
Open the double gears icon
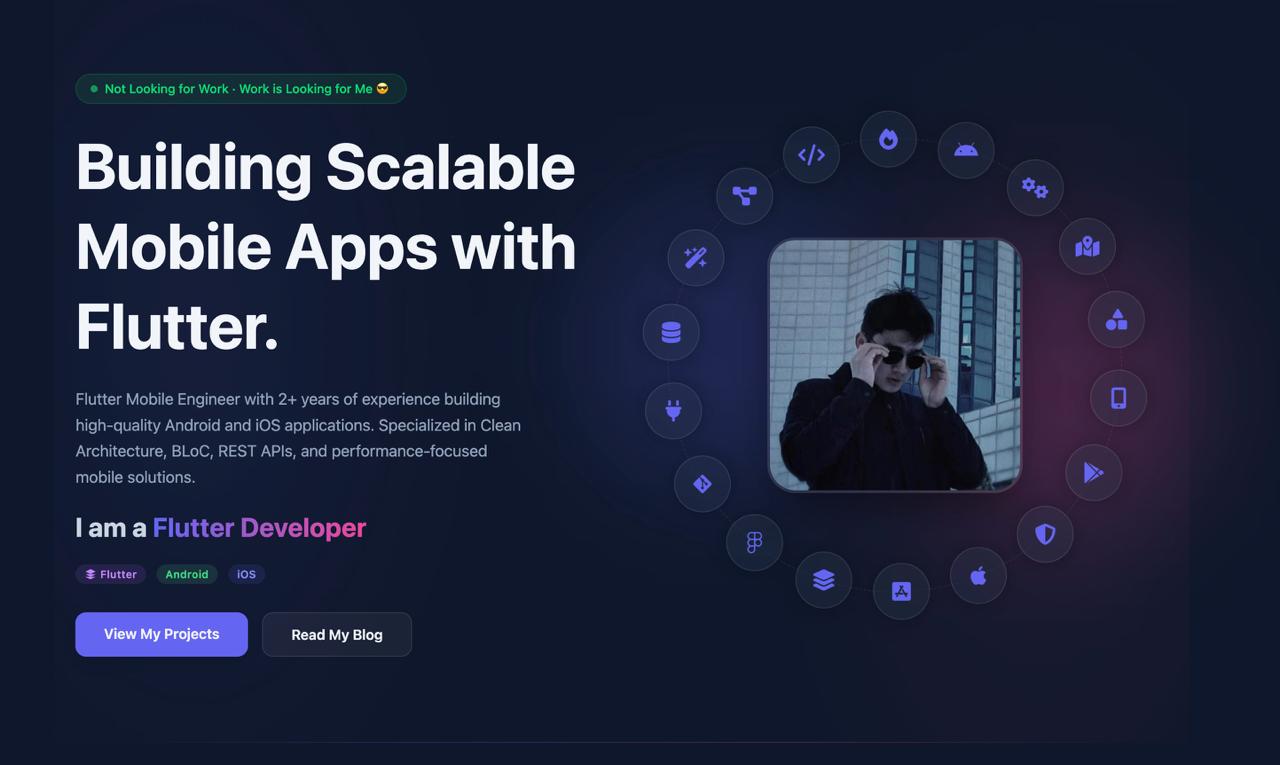[1035, 187]
